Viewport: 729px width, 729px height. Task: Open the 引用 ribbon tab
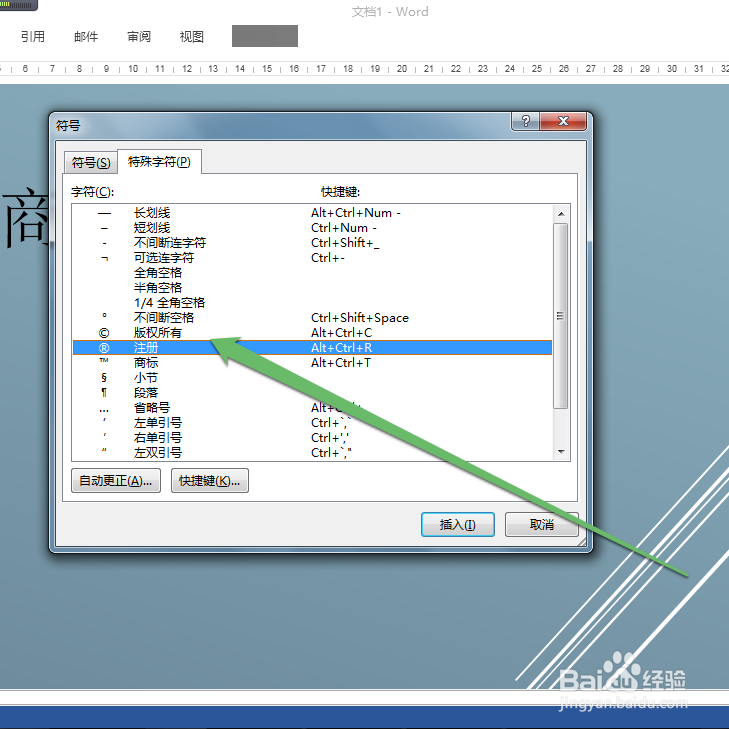point(33,37)
